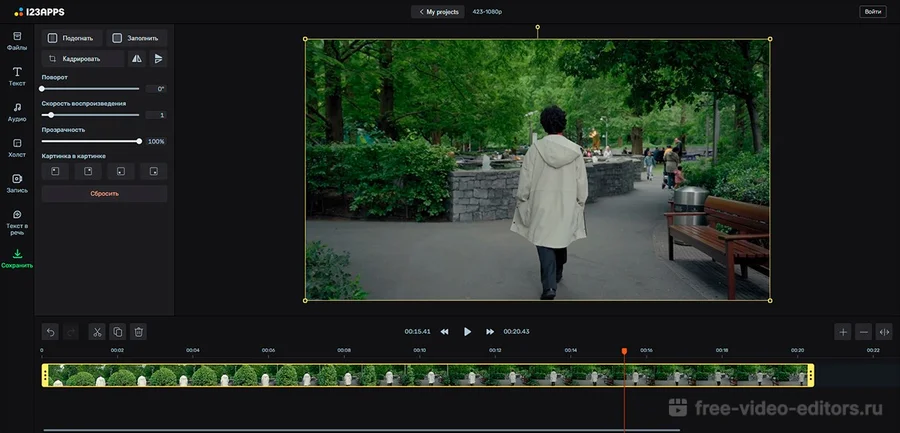
Task: Click the Кадрировать crop button
Action: 83,59
